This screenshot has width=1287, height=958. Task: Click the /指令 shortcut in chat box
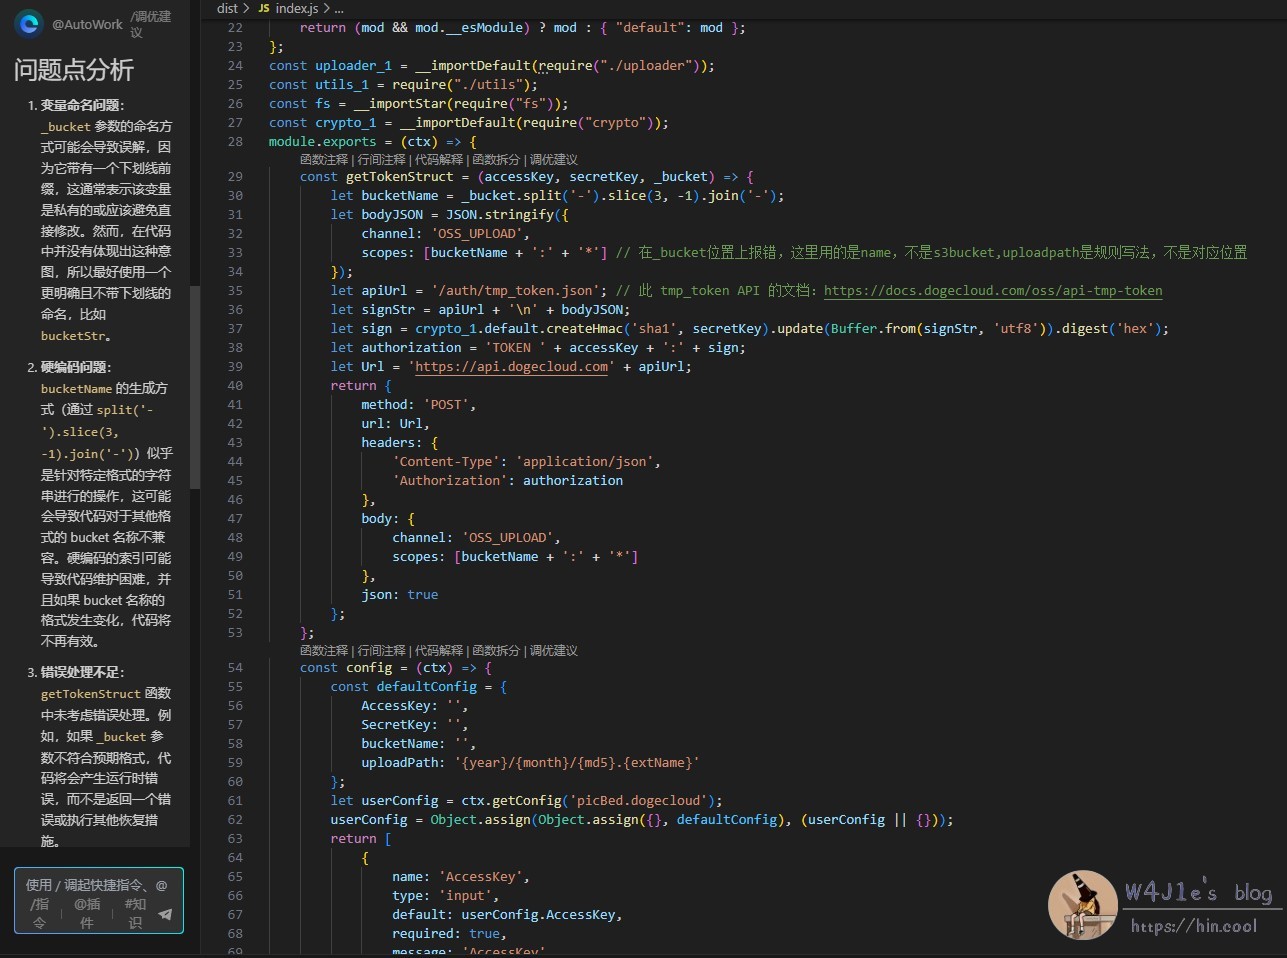coord(39,913)
